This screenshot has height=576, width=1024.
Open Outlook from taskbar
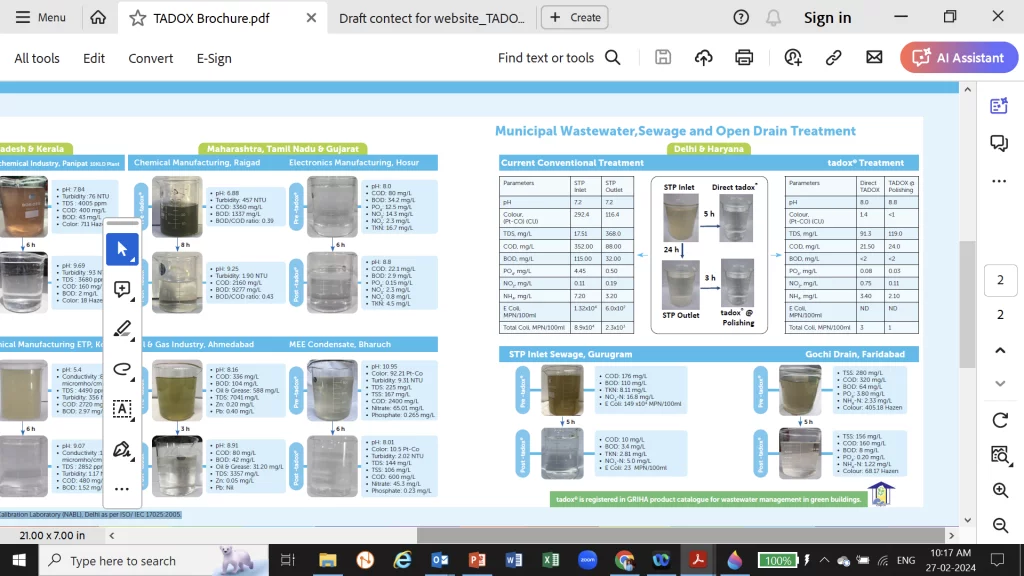(440, 560)
